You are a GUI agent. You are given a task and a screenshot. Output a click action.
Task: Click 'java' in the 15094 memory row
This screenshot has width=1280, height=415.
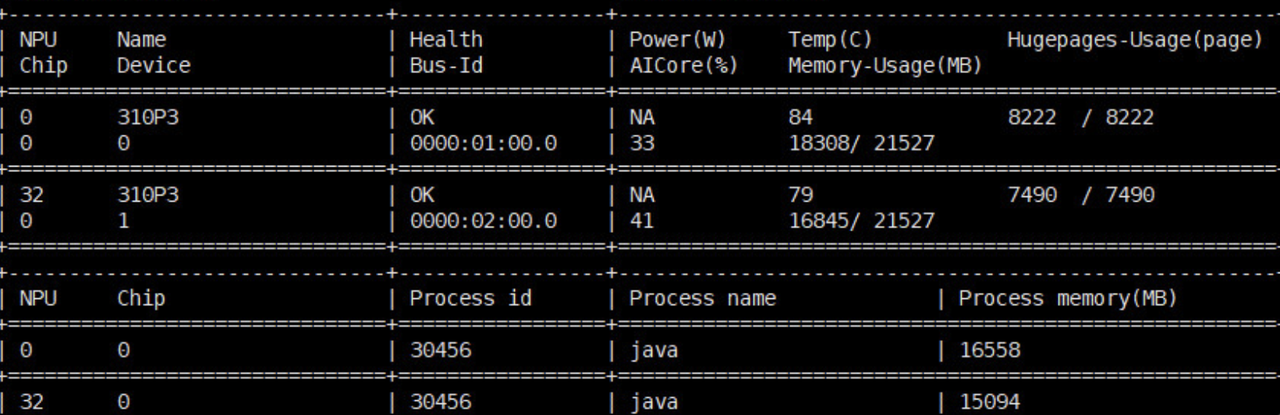click(653, 403)
